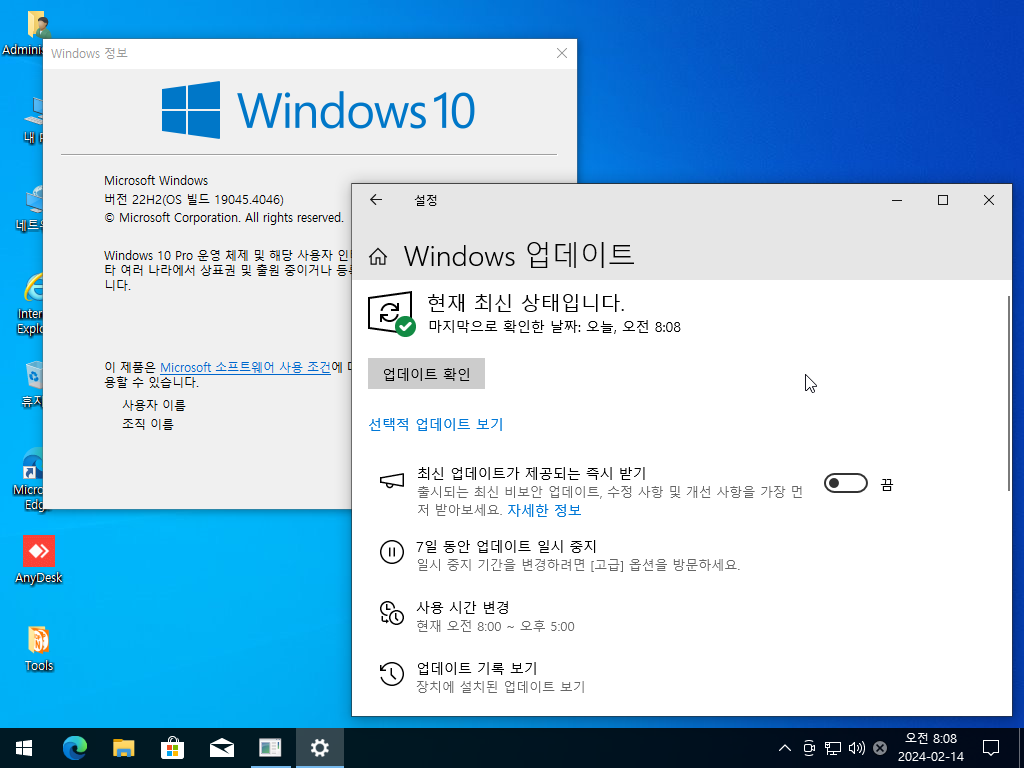Select 사용 시간 변경 option

pyautogui.click(x=462, y=607)
